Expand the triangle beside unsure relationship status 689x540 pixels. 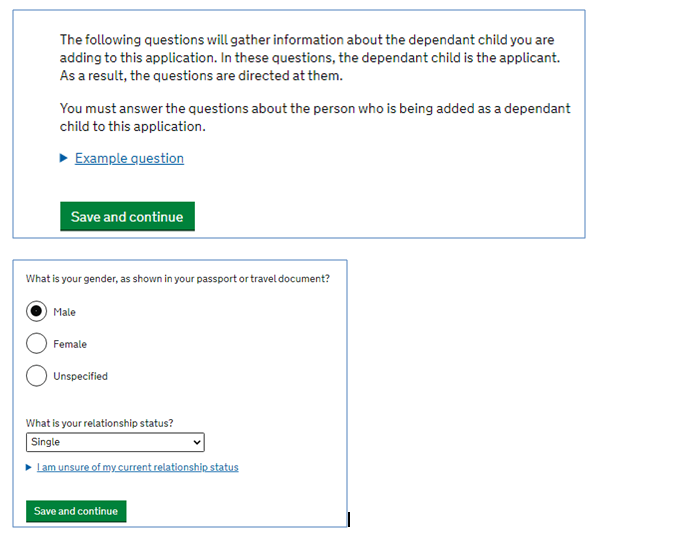coord(29,467)
